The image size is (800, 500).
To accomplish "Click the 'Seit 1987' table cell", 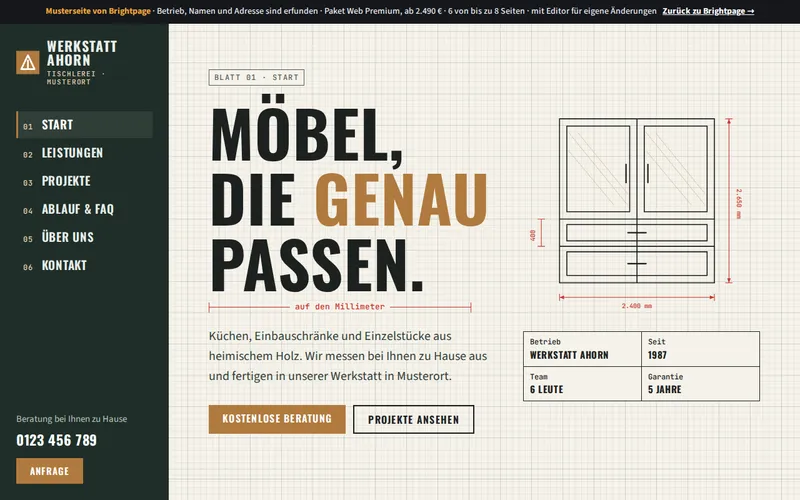I will click(x=701, y=349).
